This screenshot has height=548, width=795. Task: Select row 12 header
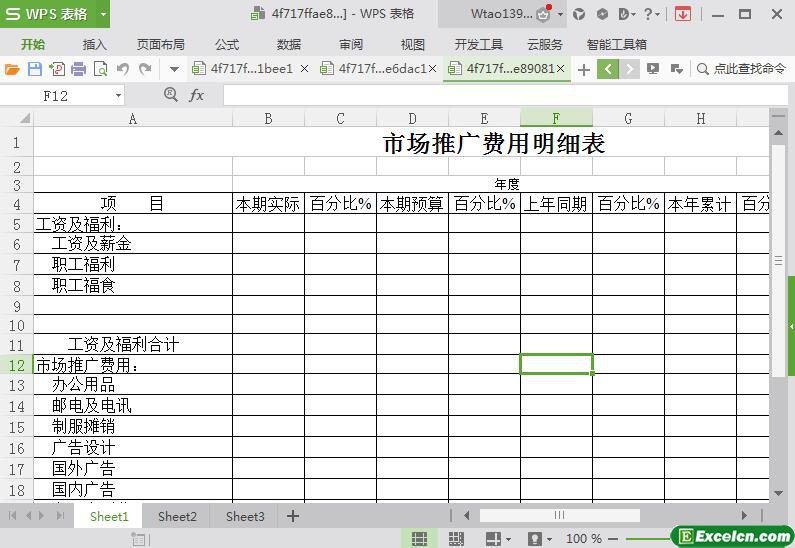(16, 365)
